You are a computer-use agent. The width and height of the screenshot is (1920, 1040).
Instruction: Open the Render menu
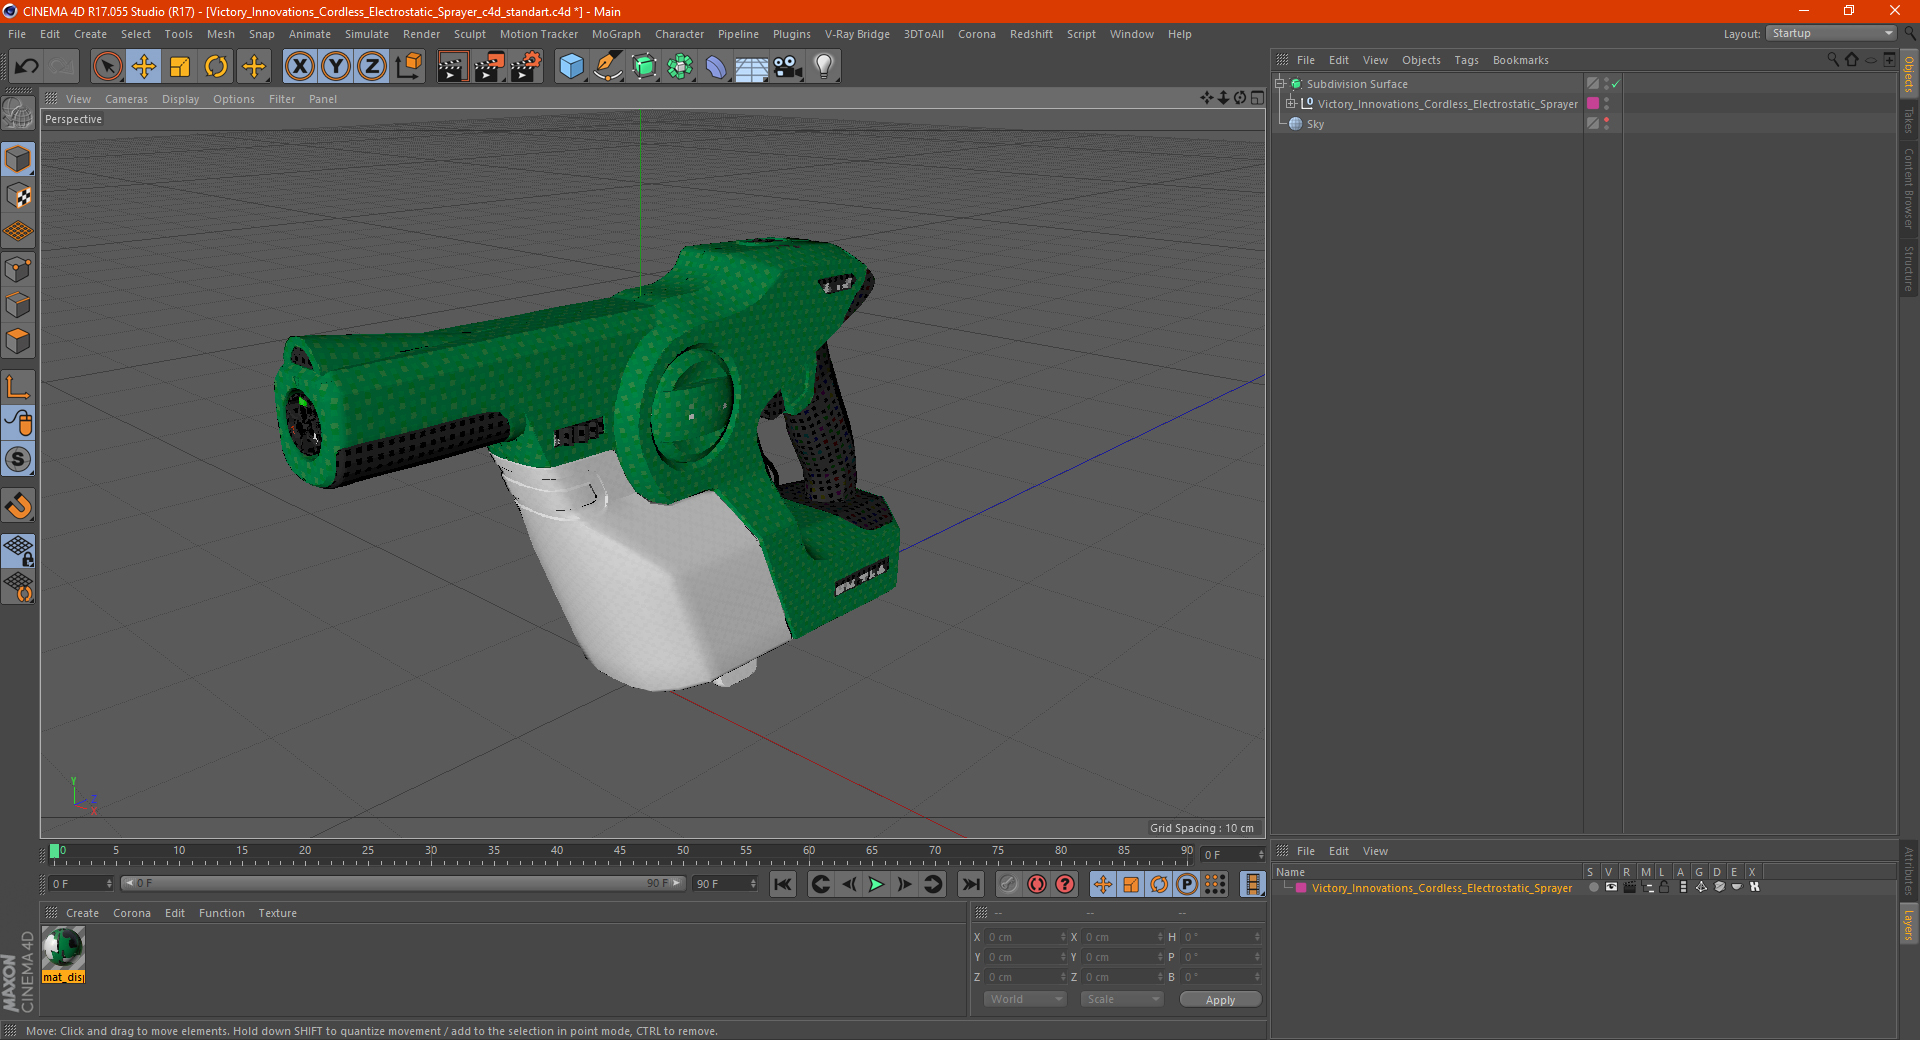421,34
